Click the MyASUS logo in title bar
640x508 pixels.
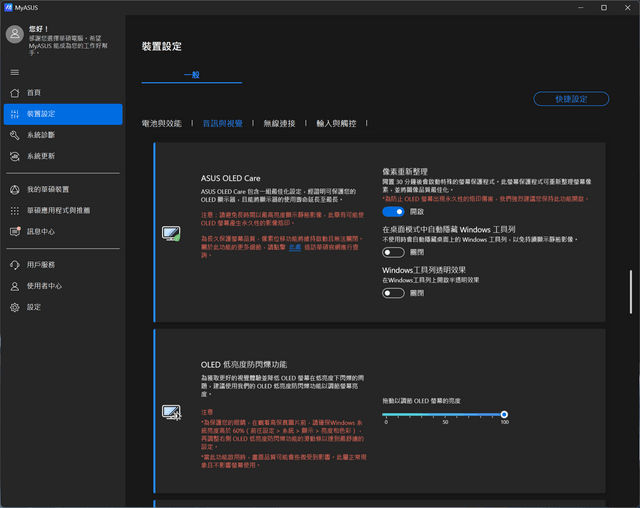point(8,7)
